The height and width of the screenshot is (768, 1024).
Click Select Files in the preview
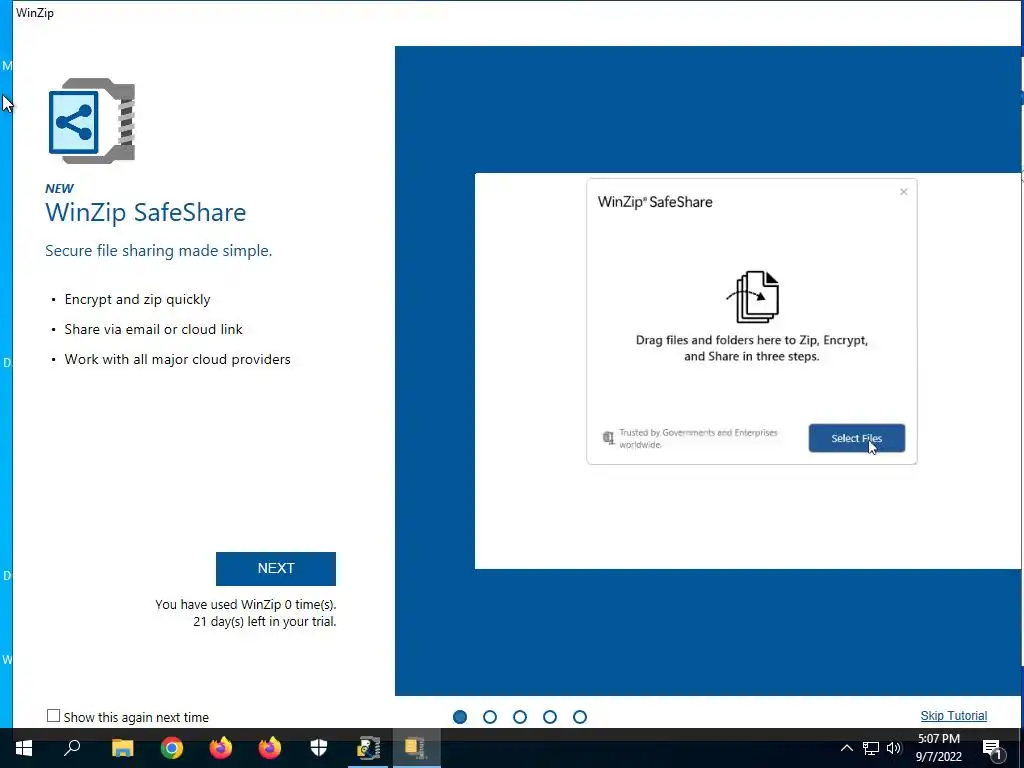pyautogui.click(x=857, y=438)
